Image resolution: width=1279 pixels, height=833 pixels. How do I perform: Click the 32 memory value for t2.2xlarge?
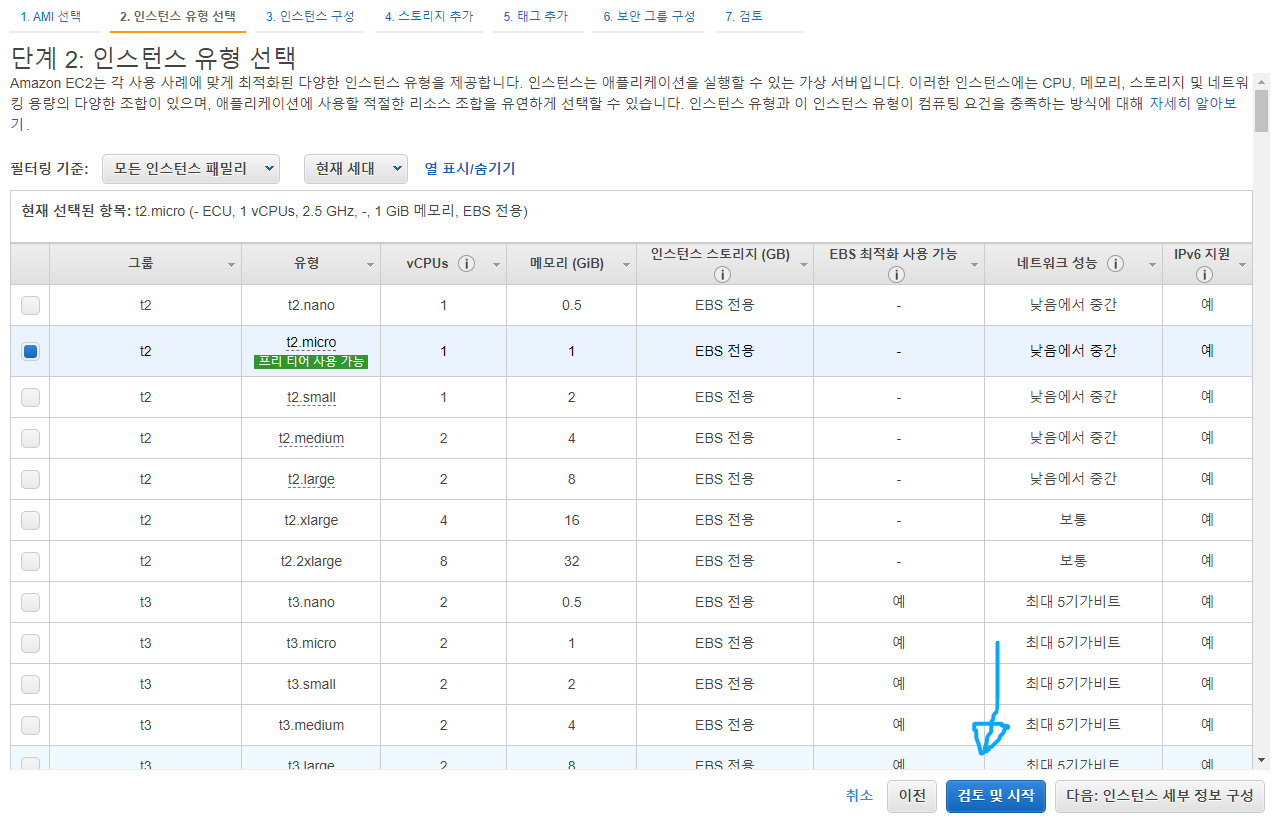click(x=572, y=561)
